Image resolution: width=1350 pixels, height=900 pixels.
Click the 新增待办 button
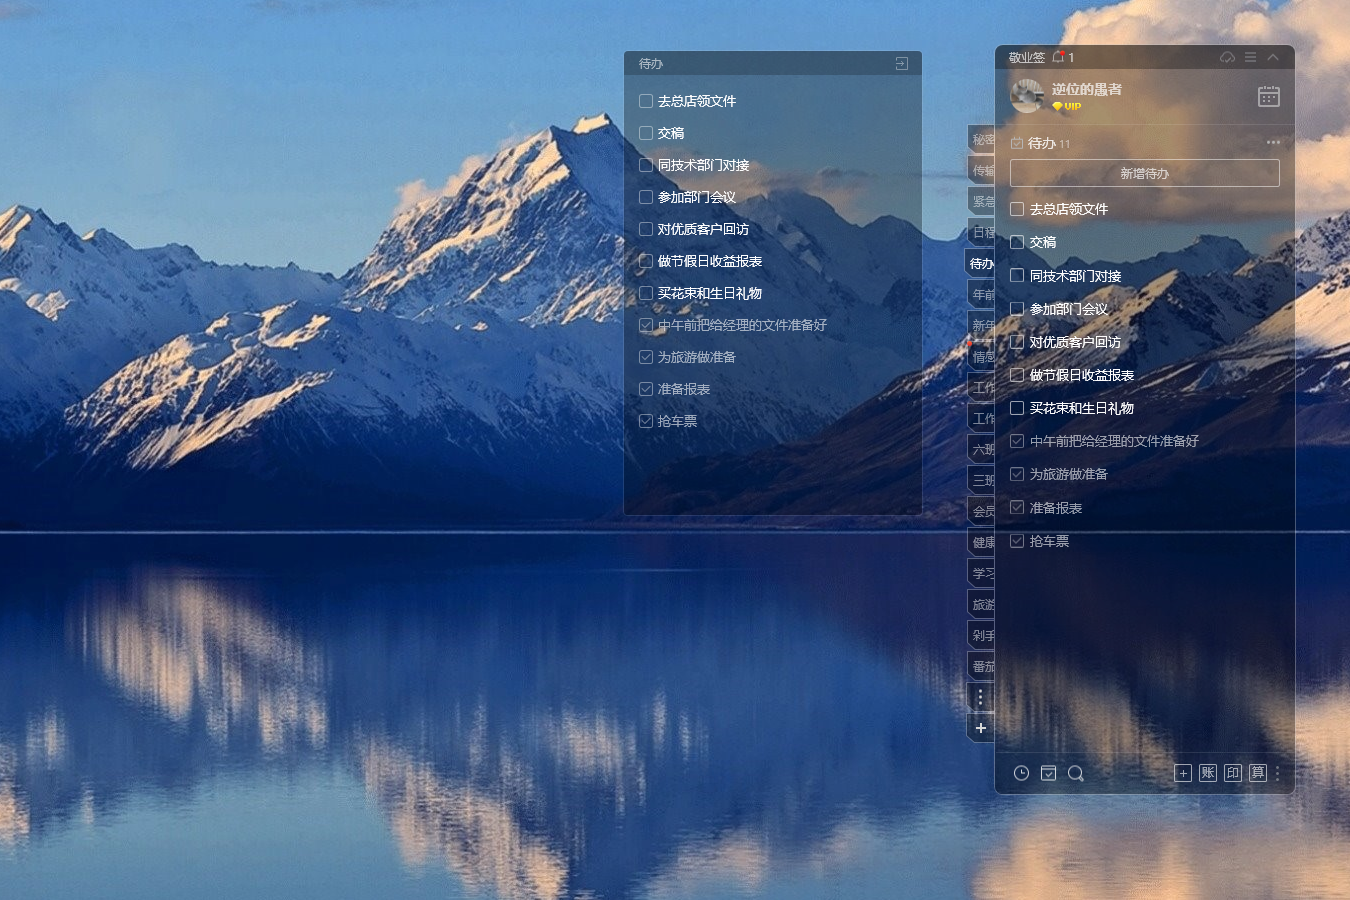(x=1144, y=173)
